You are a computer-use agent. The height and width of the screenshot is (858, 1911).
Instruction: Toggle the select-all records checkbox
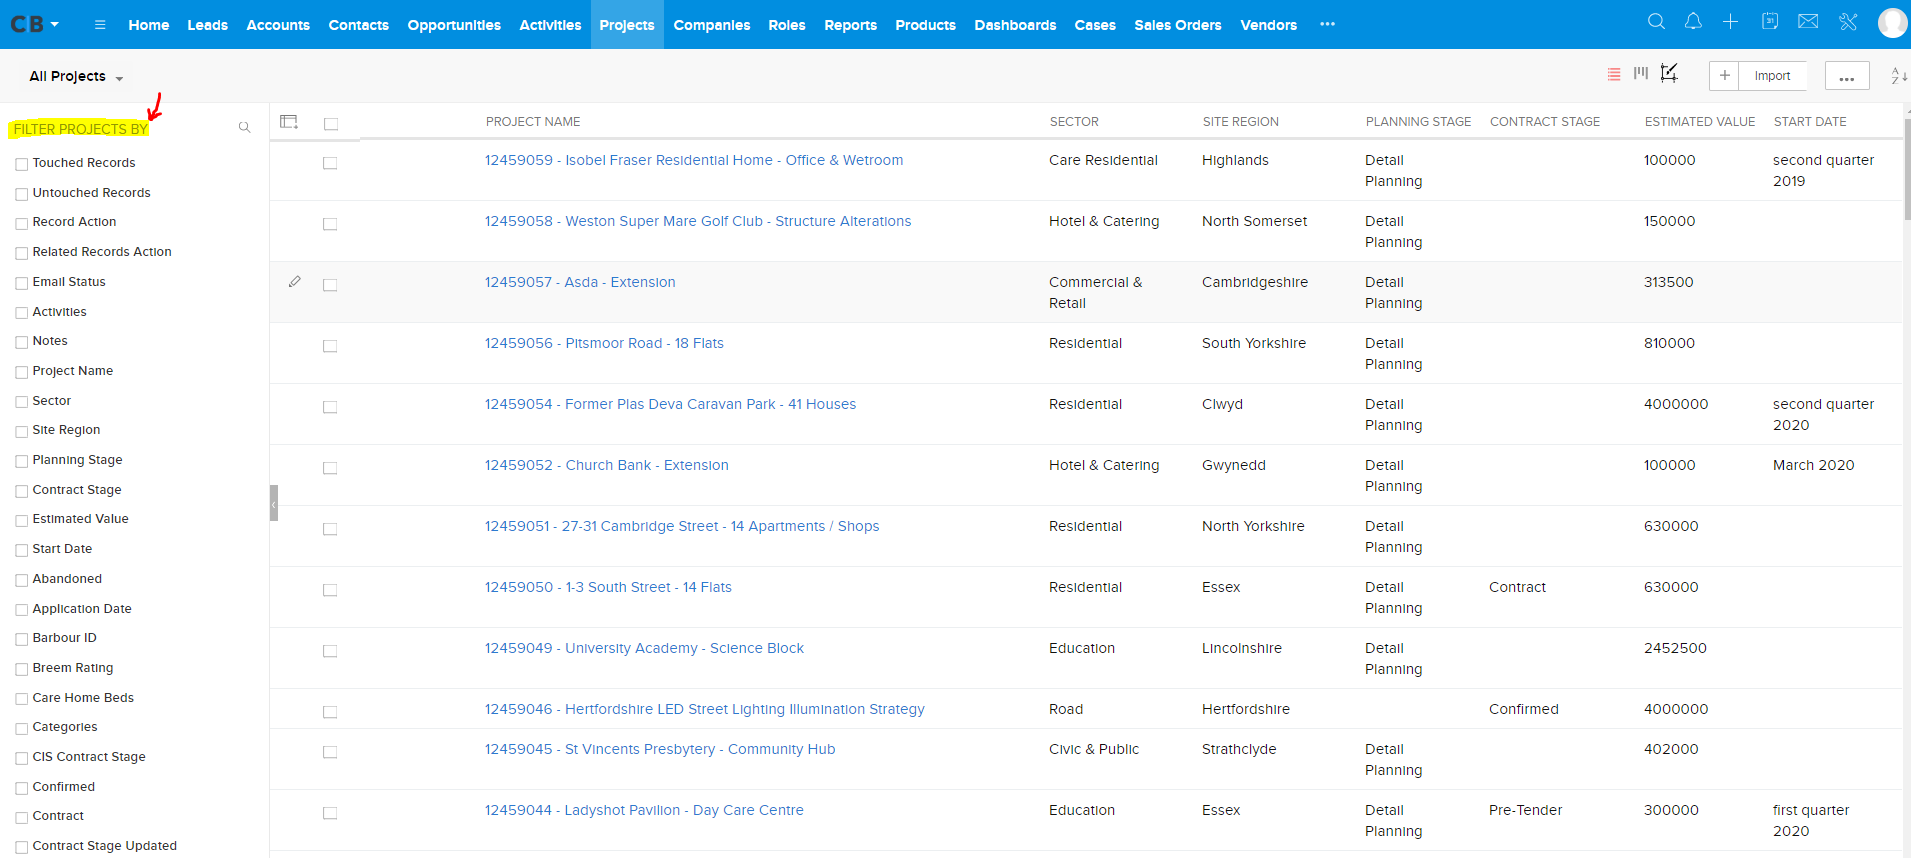(x=331, y=124)
